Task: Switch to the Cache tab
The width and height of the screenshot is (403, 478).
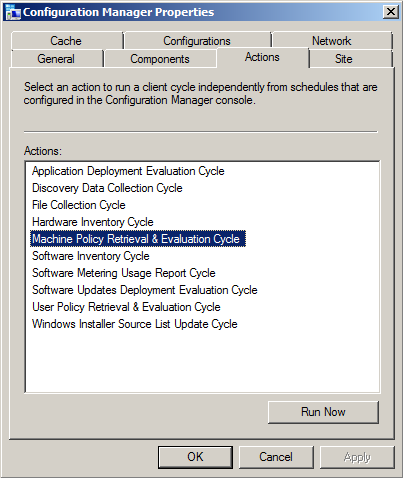Action: tap(66, 41)
